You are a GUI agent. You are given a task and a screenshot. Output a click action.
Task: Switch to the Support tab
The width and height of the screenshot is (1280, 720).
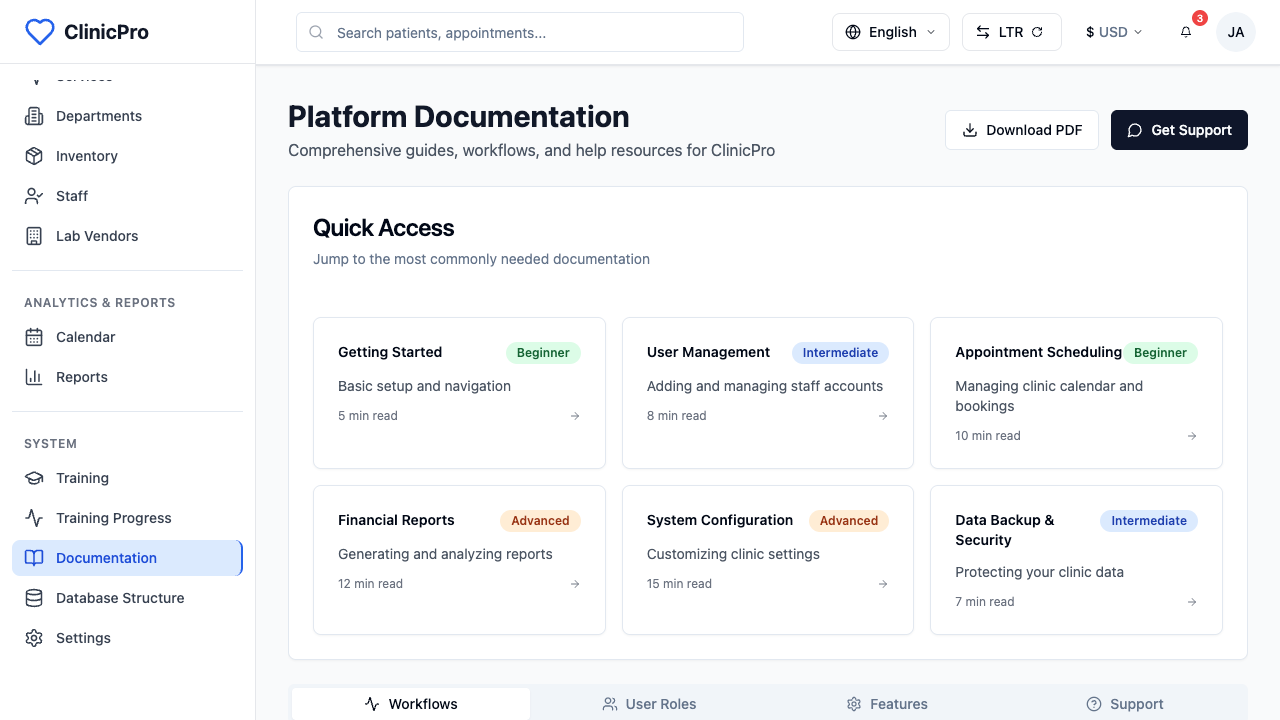1125,704
